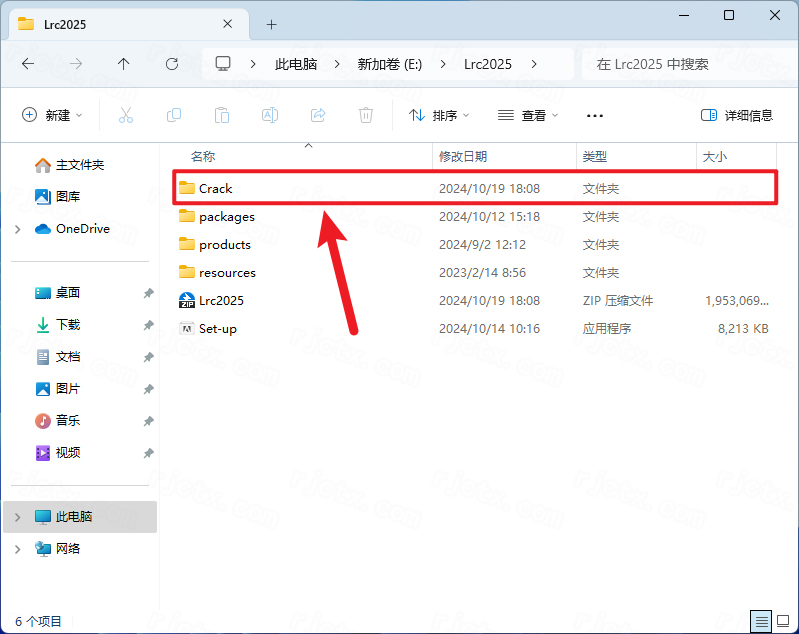
Task: Expand the 此电脑 tree node
Action: pos(18,517)
